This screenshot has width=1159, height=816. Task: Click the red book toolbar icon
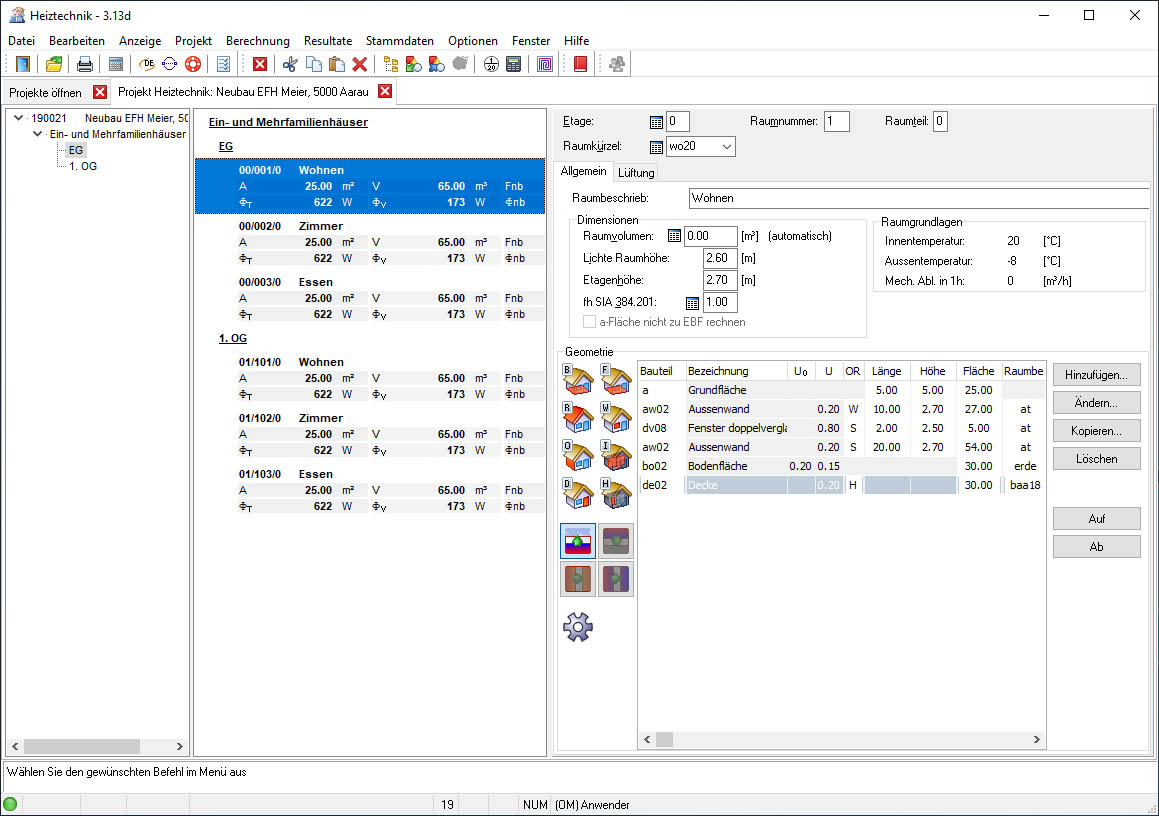click(x=580, y=64)
